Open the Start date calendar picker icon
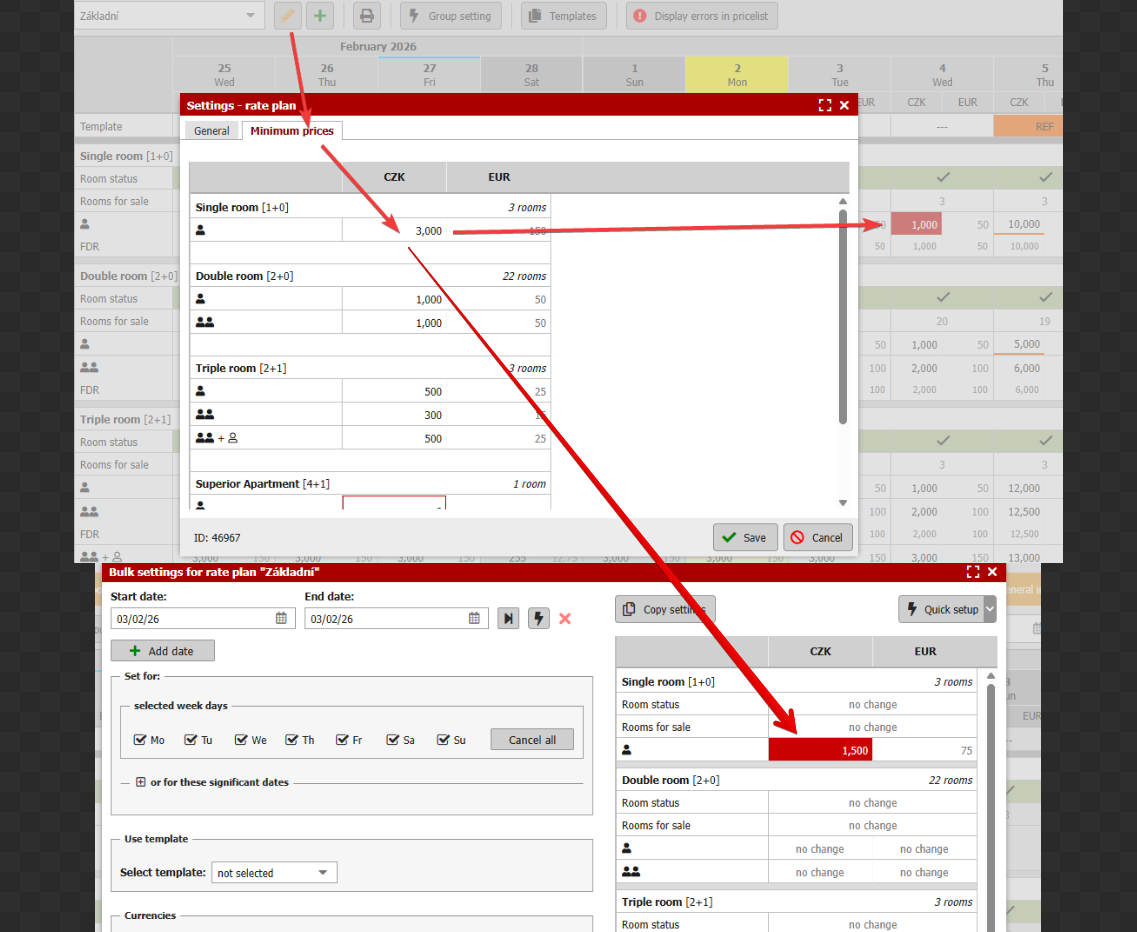 click(x=281, y=619)
